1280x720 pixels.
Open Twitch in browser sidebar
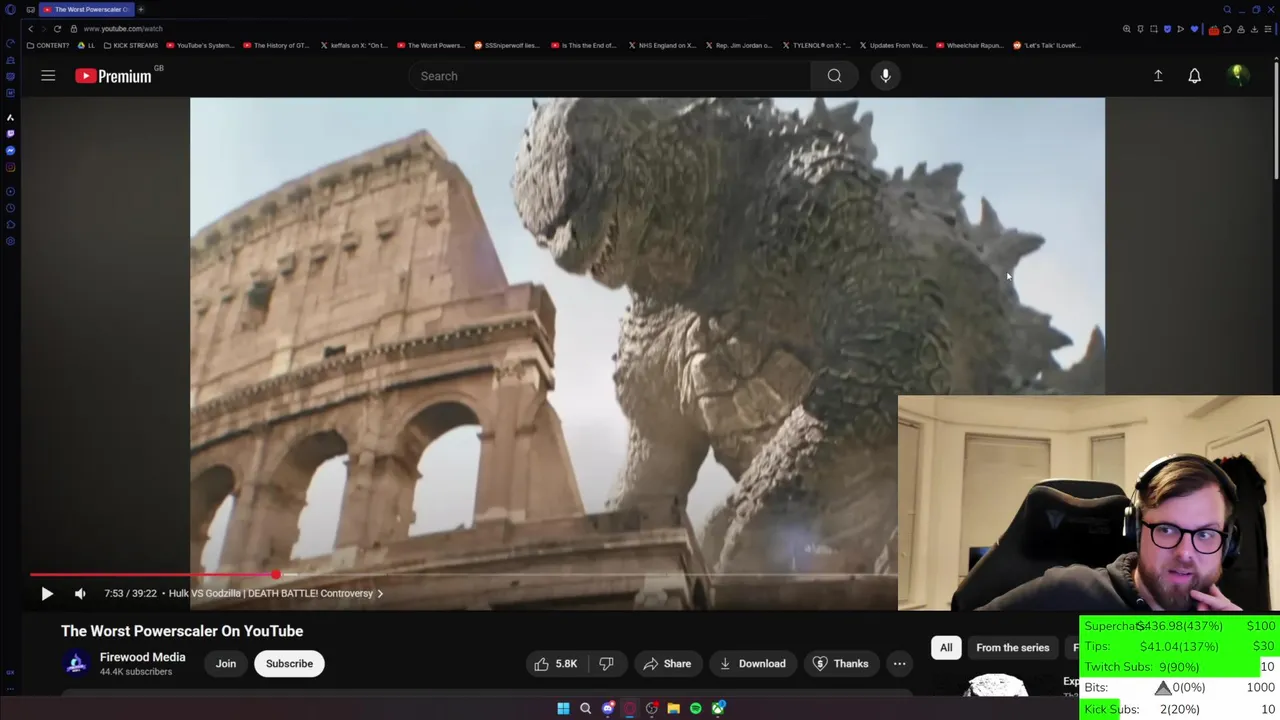(10, 134)
